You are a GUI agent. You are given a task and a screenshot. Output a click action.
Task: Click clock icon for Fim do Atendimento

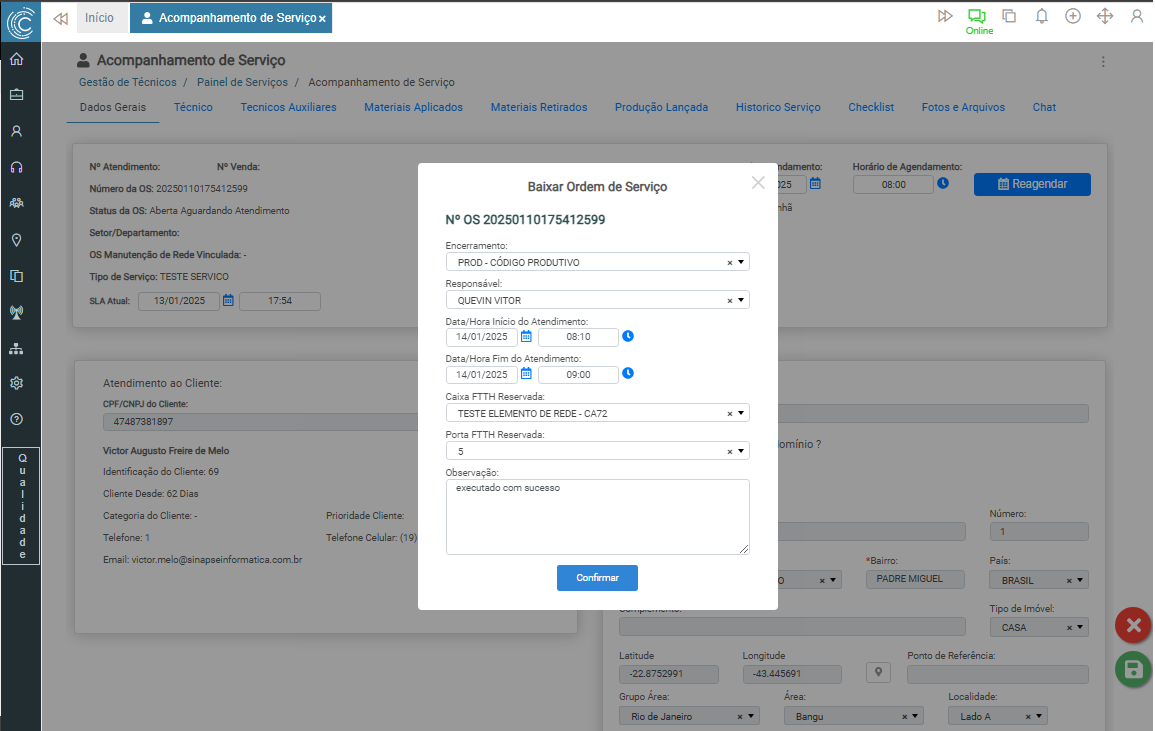tap(628, 374)
